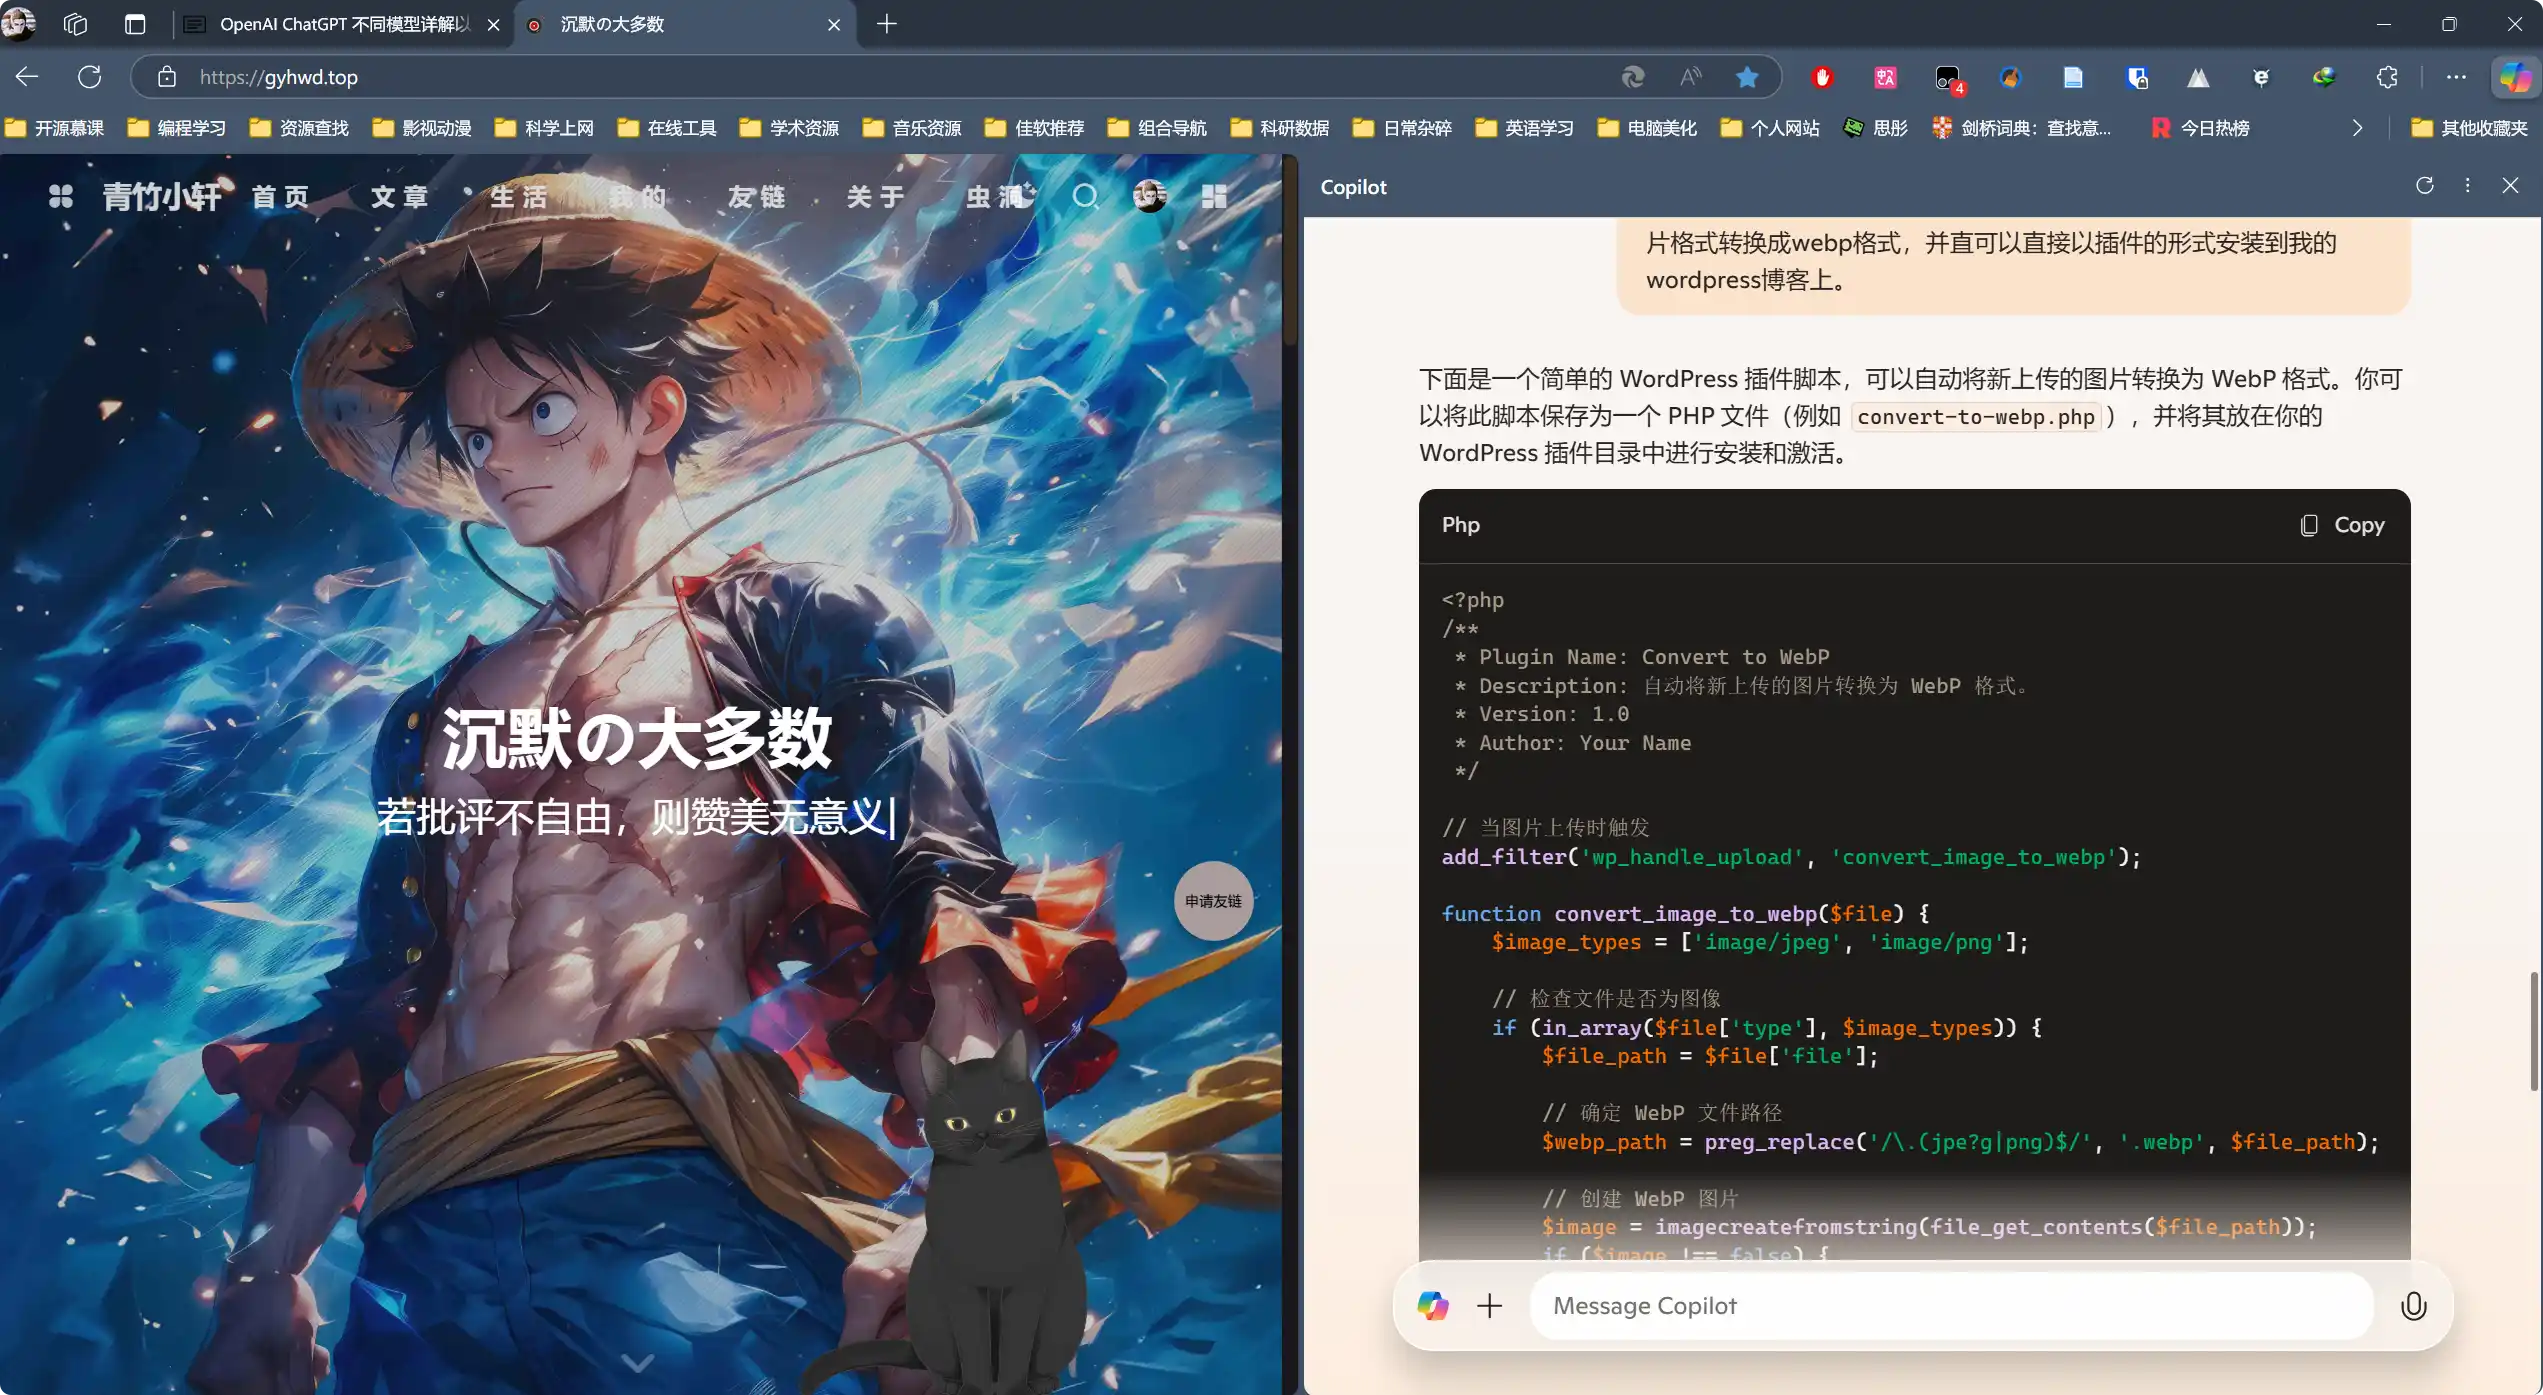Click the four-dot menu icon beside 青竹小轩
The image size is (2543, 1395).
click(61, 196)
